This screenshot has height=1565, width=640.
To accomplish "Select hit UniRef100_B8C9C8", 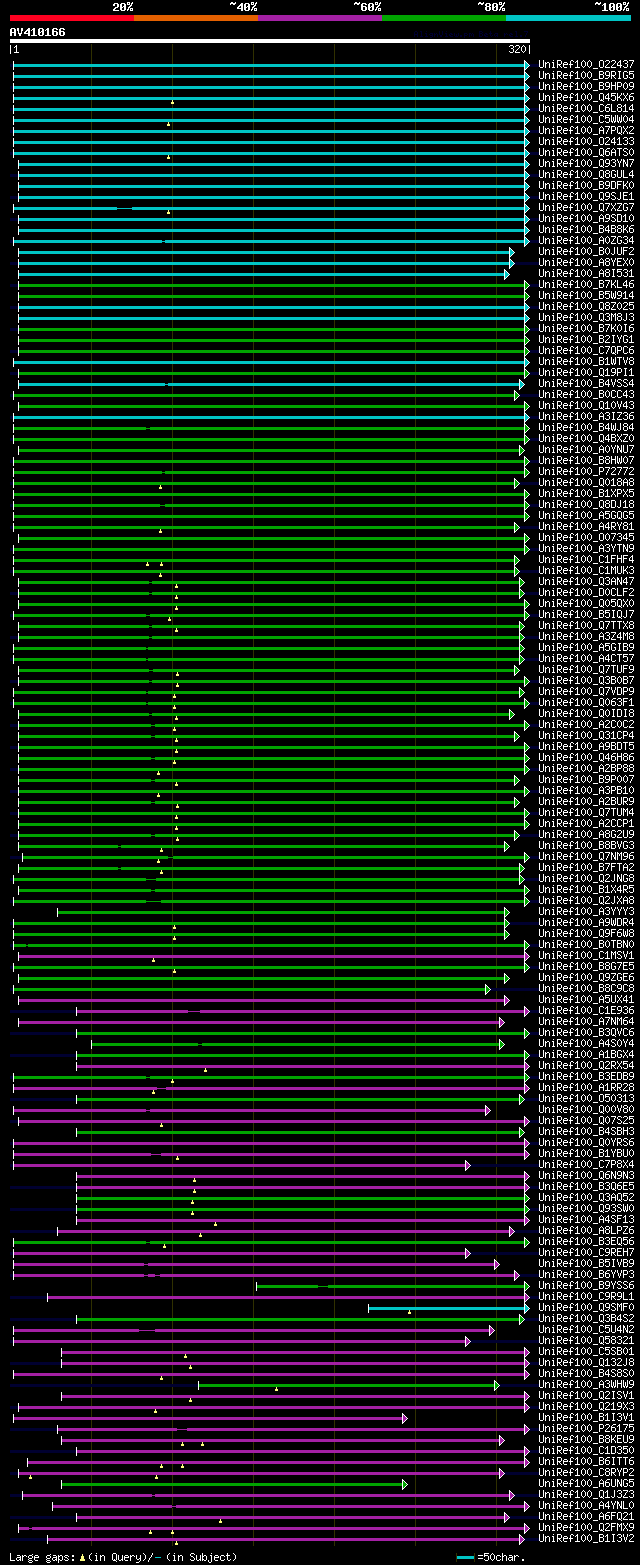I will coord(586,988).
